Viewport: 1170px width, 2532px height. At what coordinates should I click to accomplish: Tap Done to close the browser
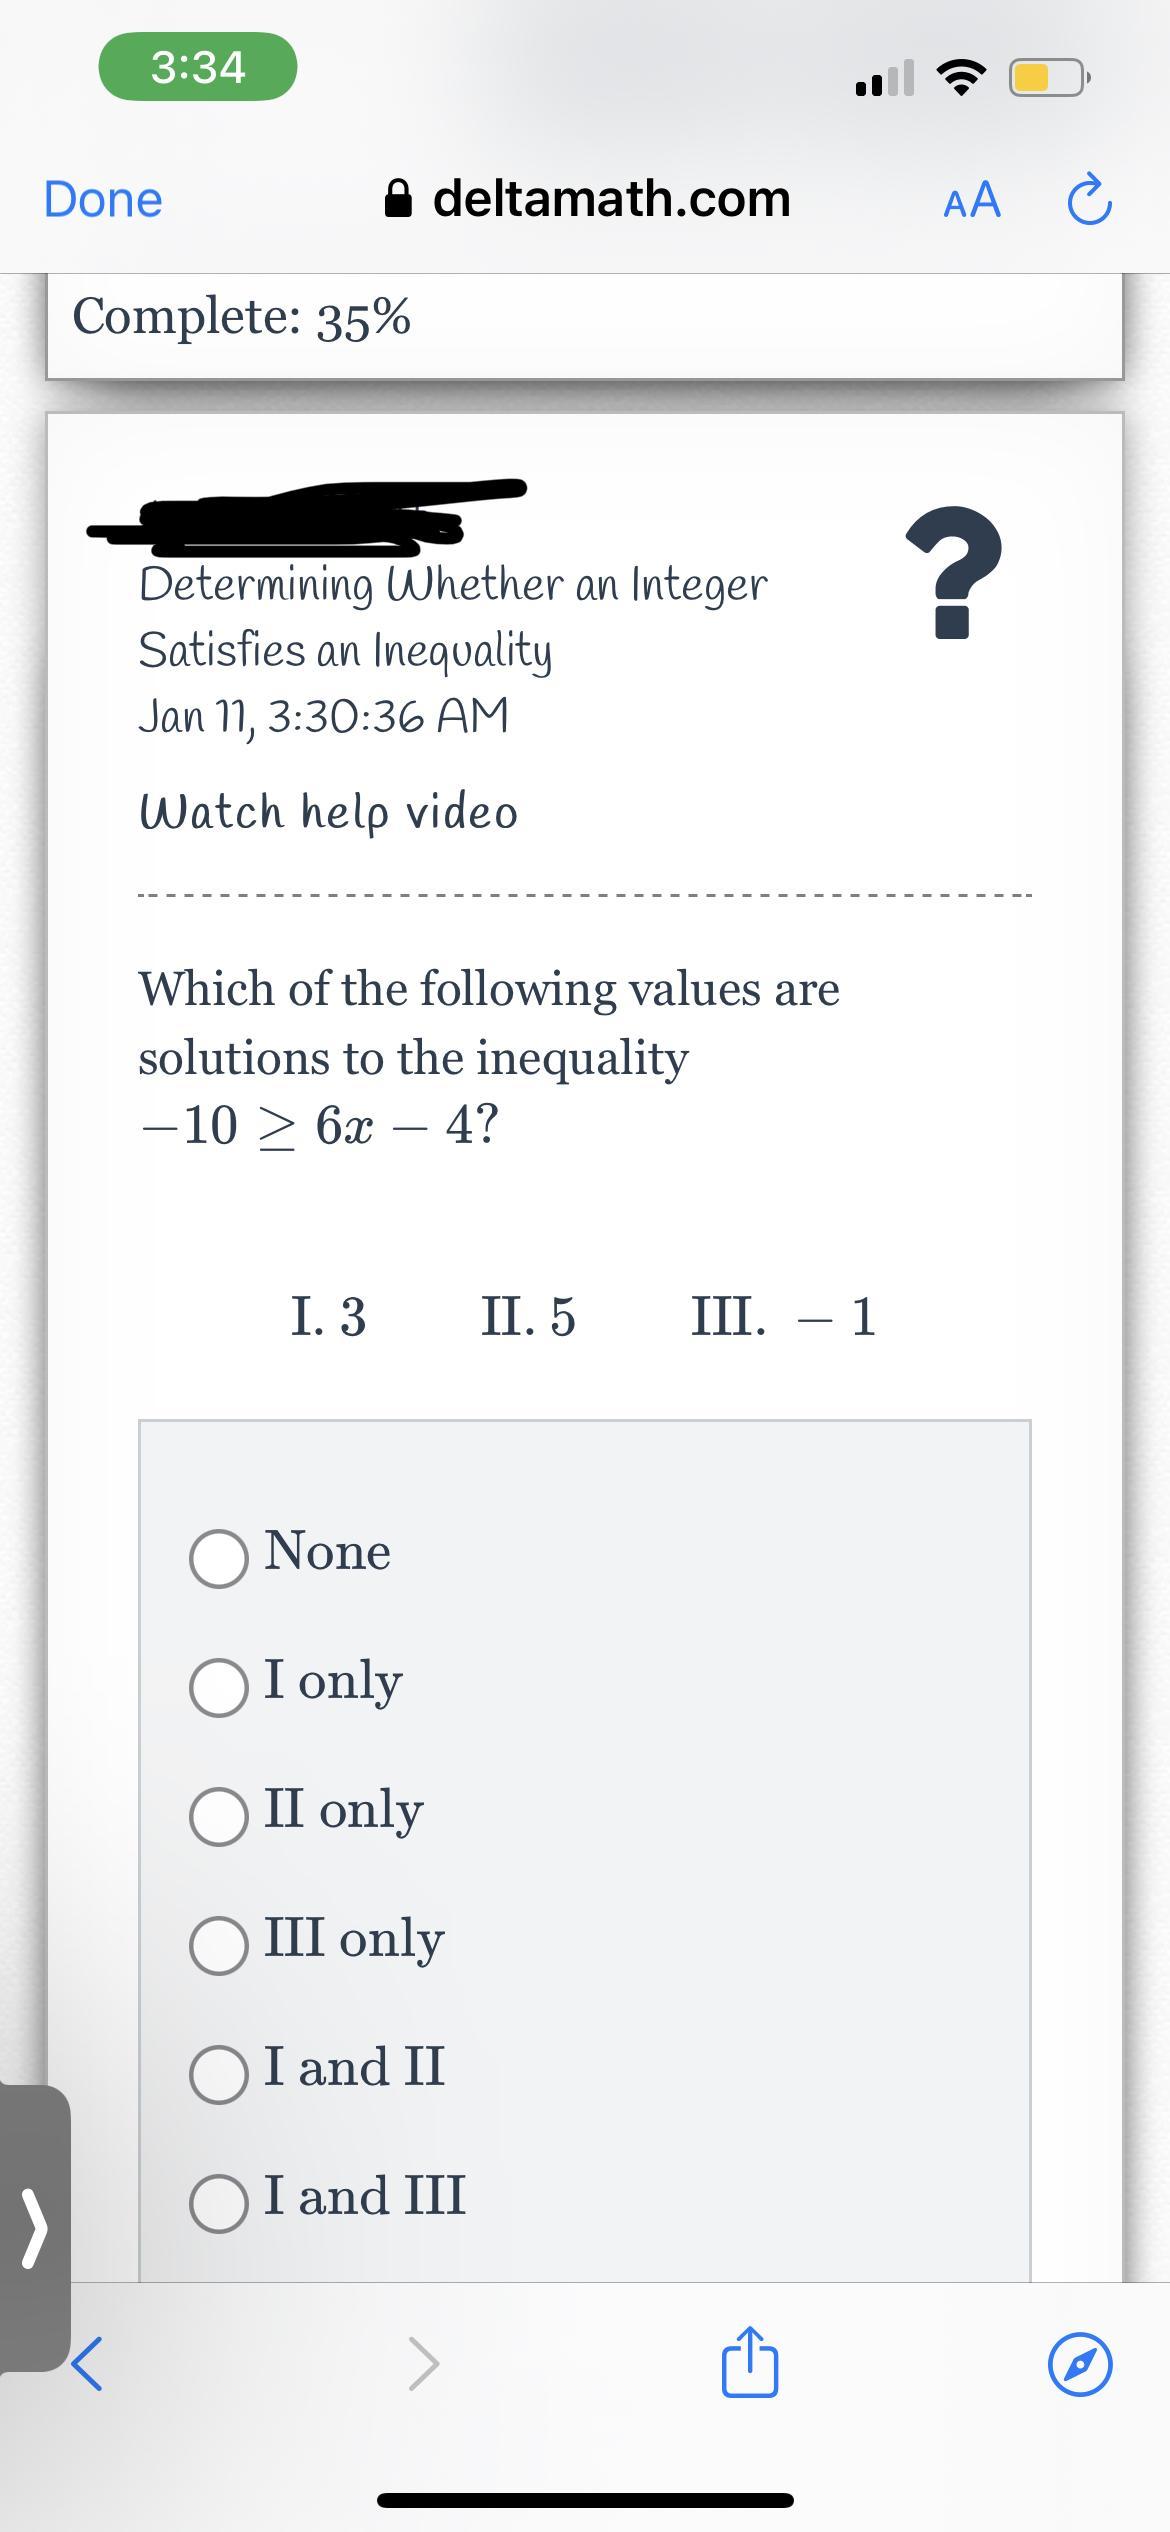(103, 199)
